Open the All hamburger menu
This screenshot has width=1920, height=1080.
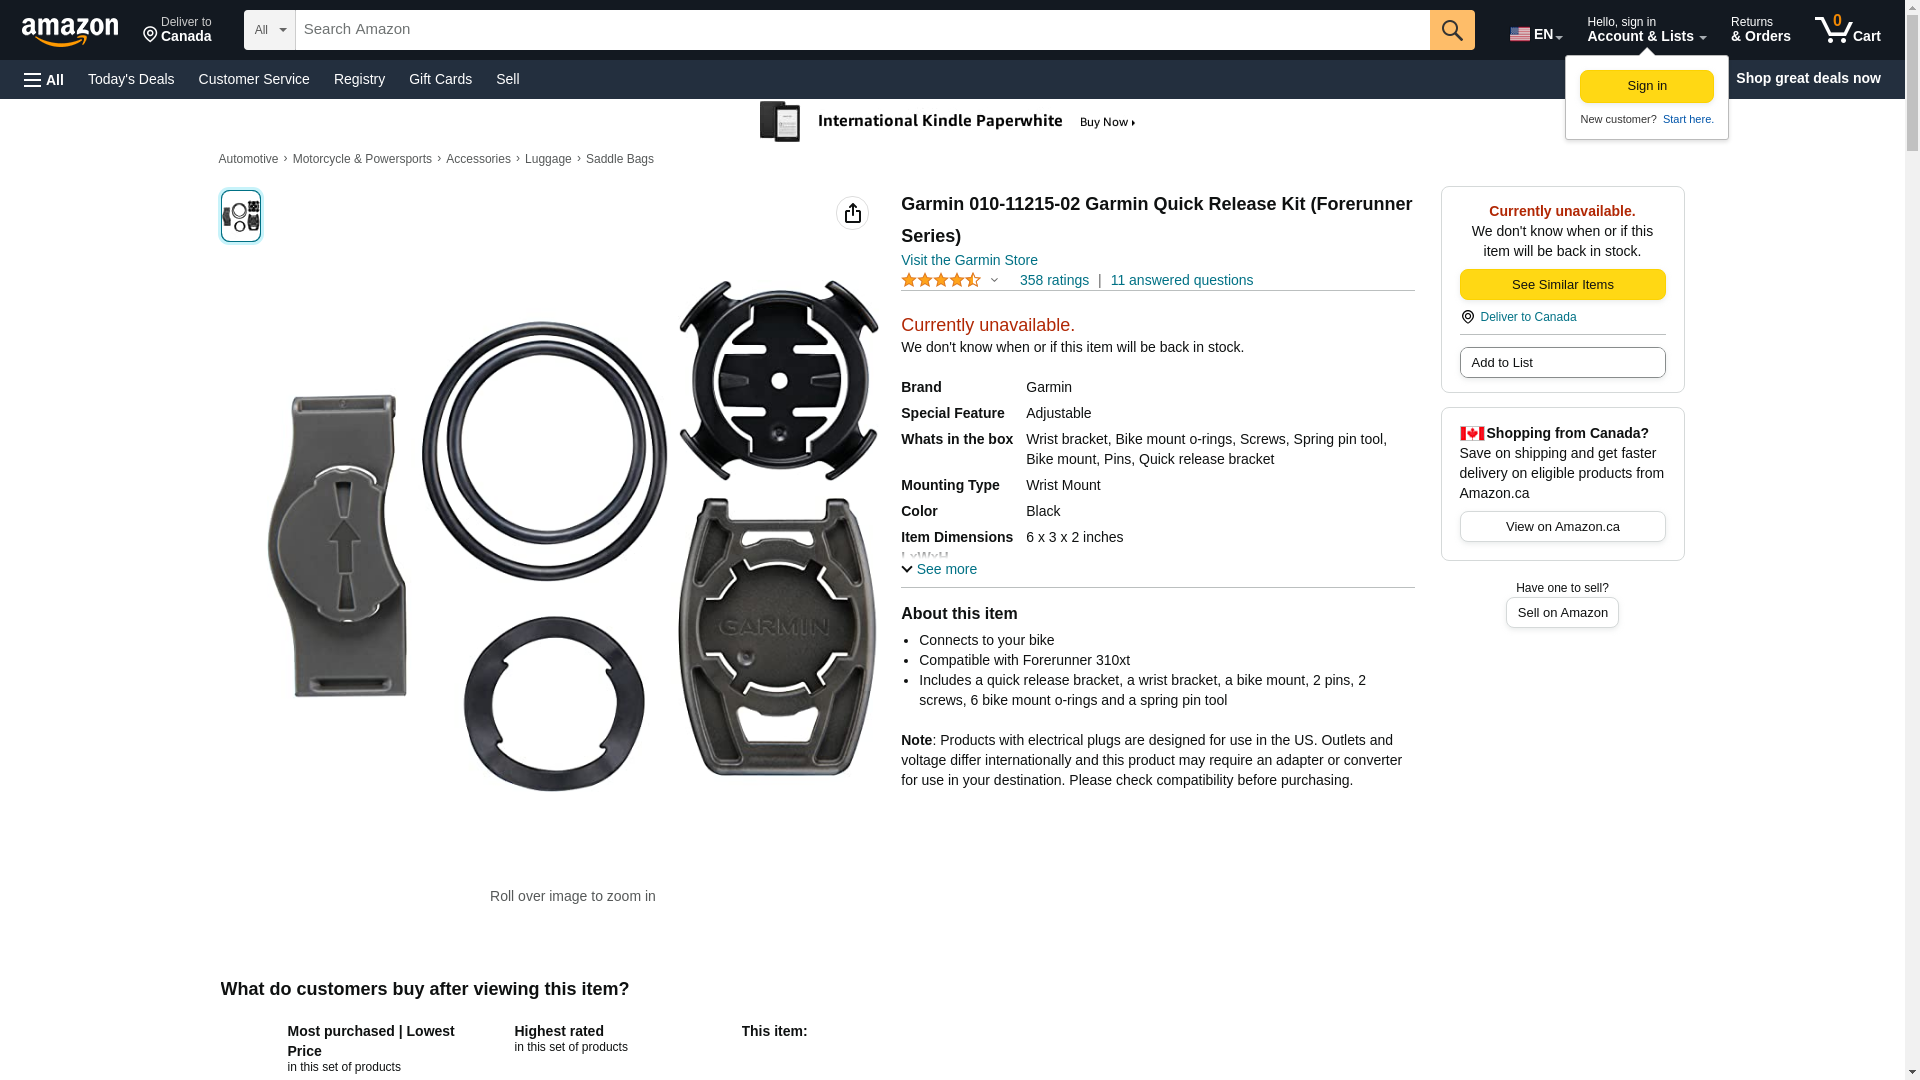coord(44,79)
